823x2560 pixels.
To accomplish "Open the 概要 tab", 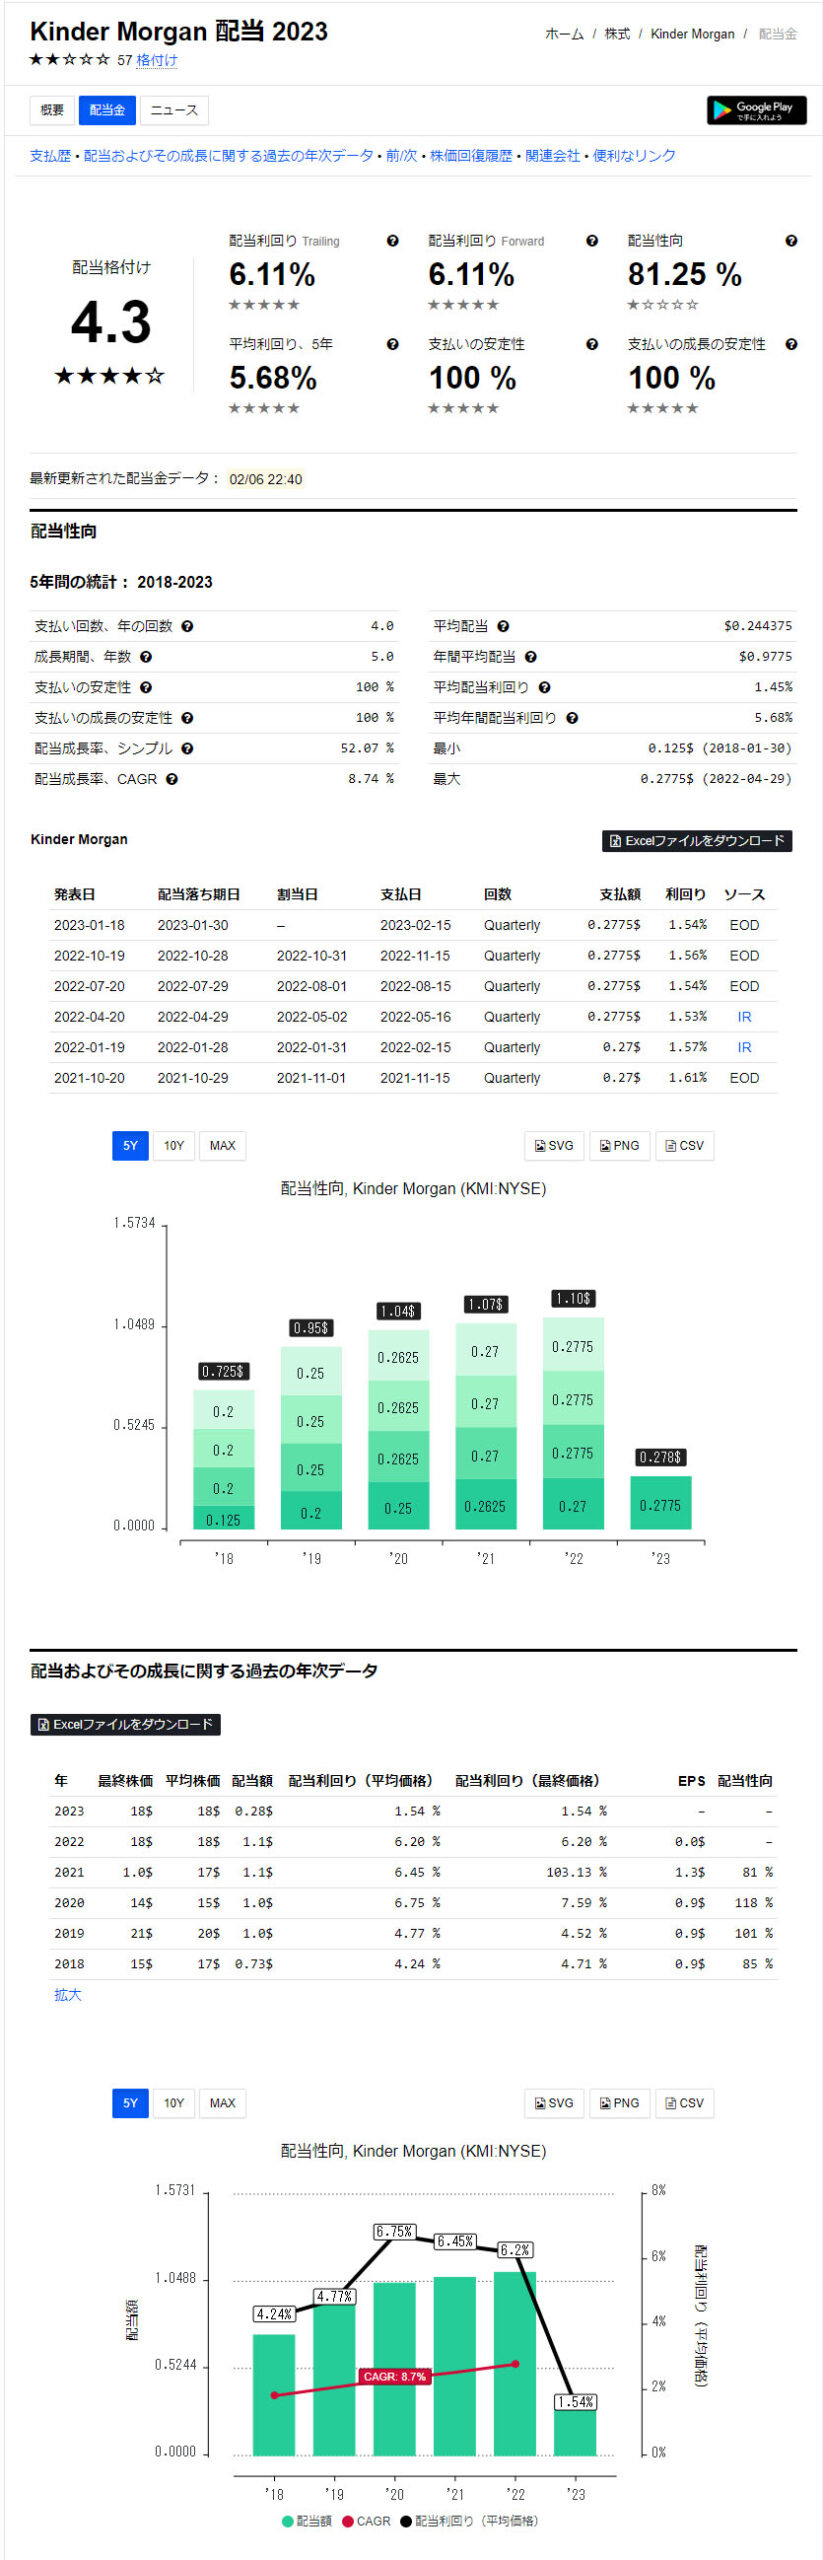I will (x=52, y=110).
